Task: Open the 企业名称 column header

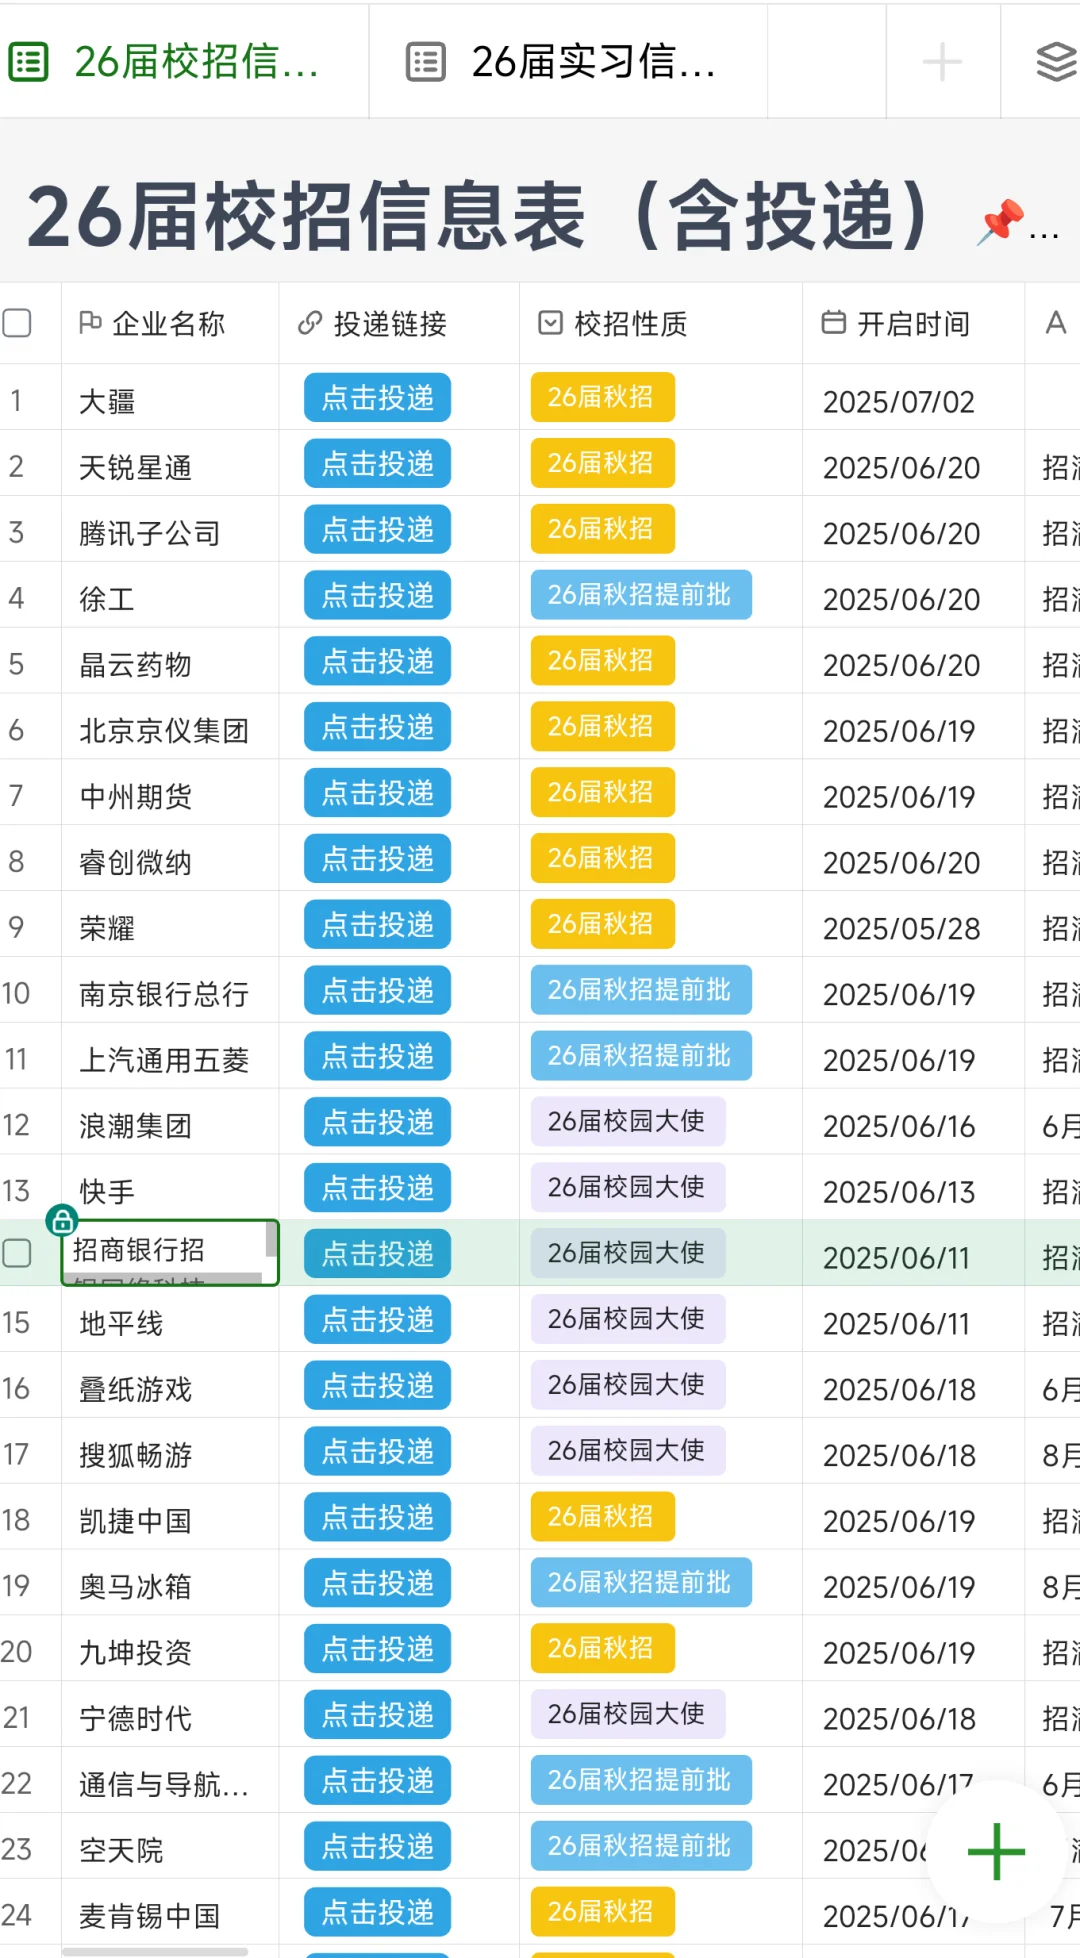Action: (170, 323)
